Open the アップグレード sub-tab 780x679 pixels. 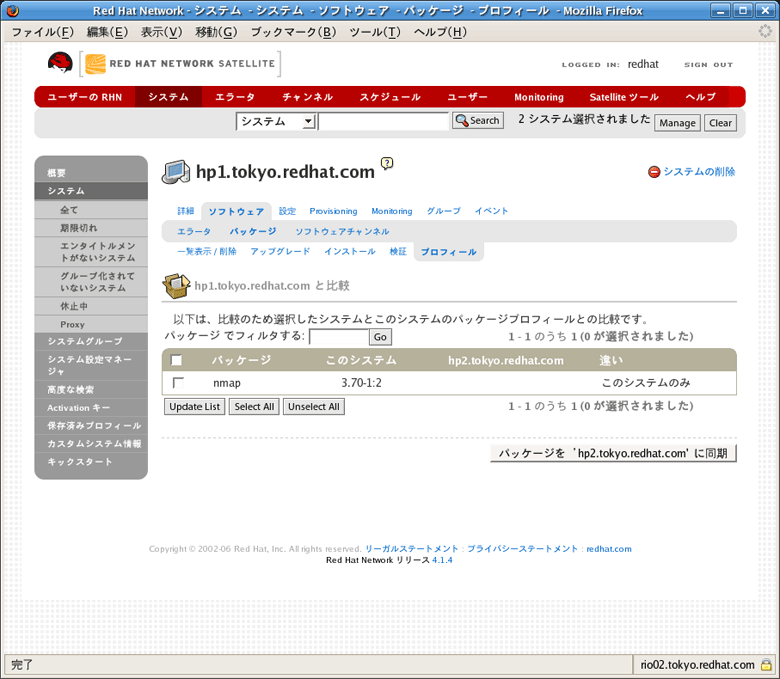(x=280, y=251)
